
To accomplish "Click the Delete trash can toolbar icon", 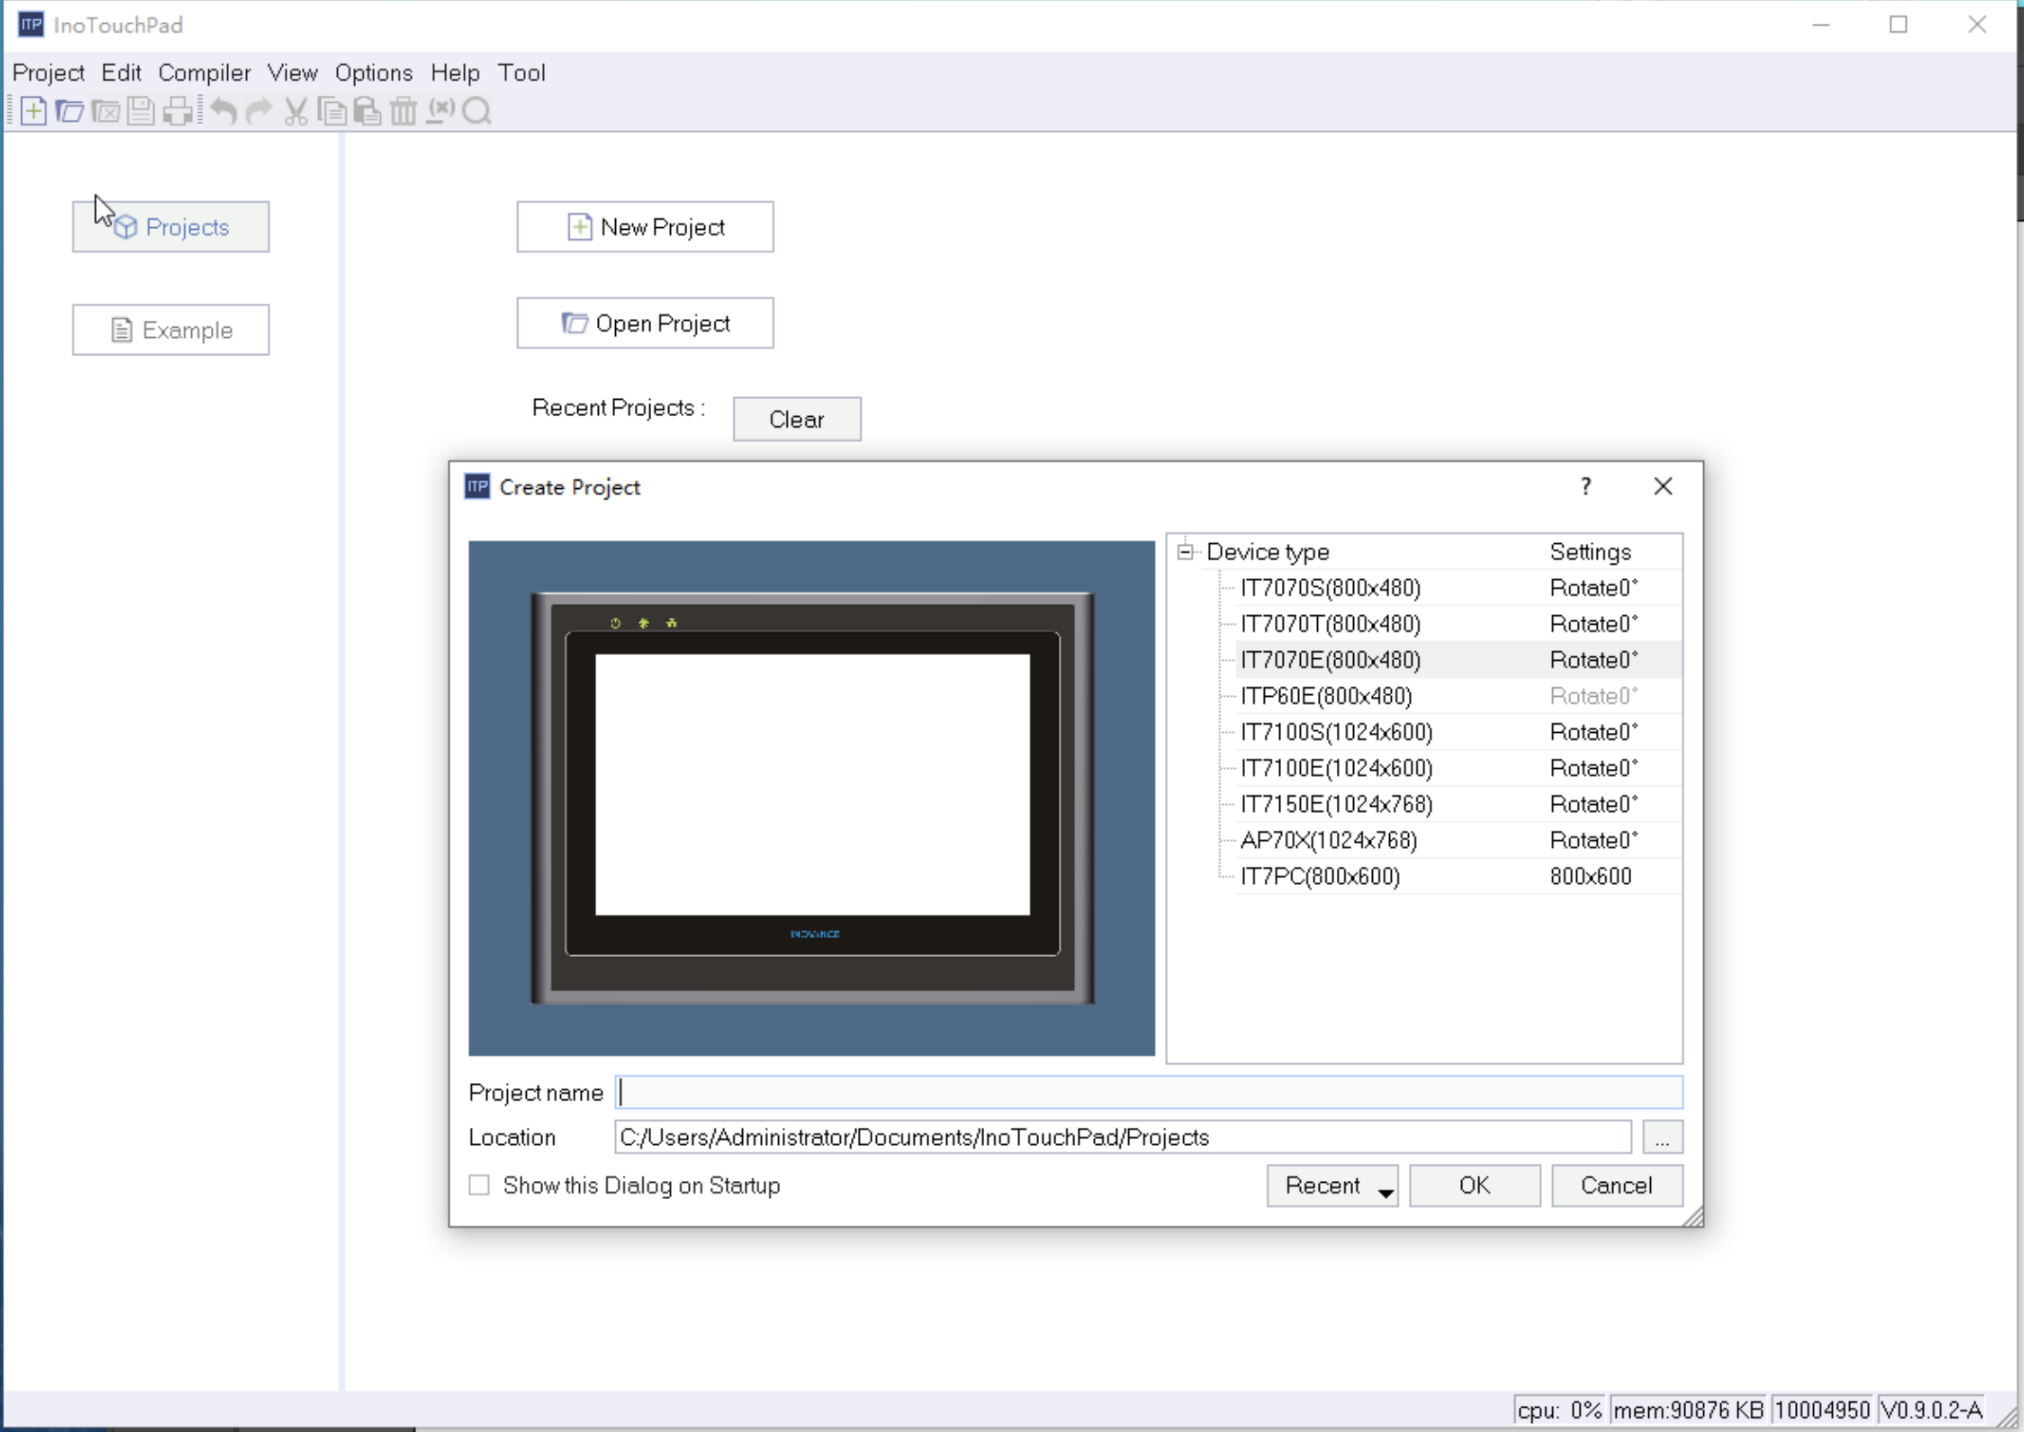I will tap(403, 111).
